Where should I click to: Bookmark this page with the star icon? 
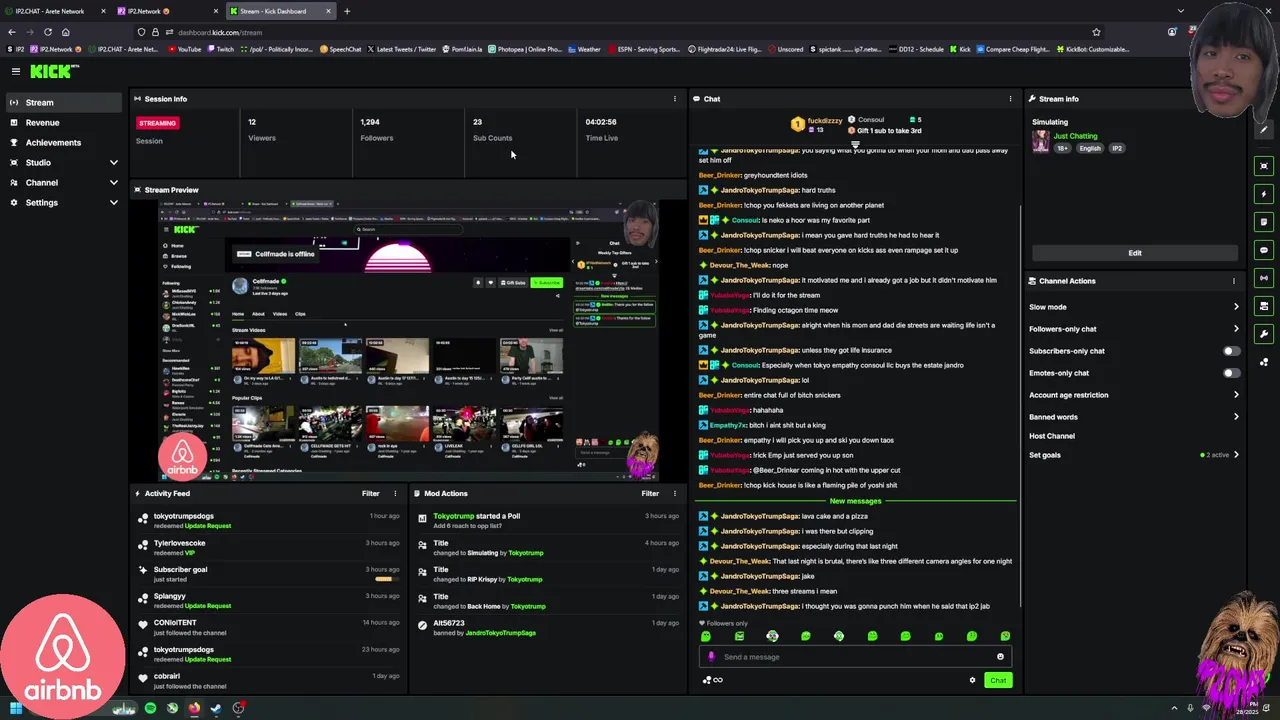pos(1096,32)
